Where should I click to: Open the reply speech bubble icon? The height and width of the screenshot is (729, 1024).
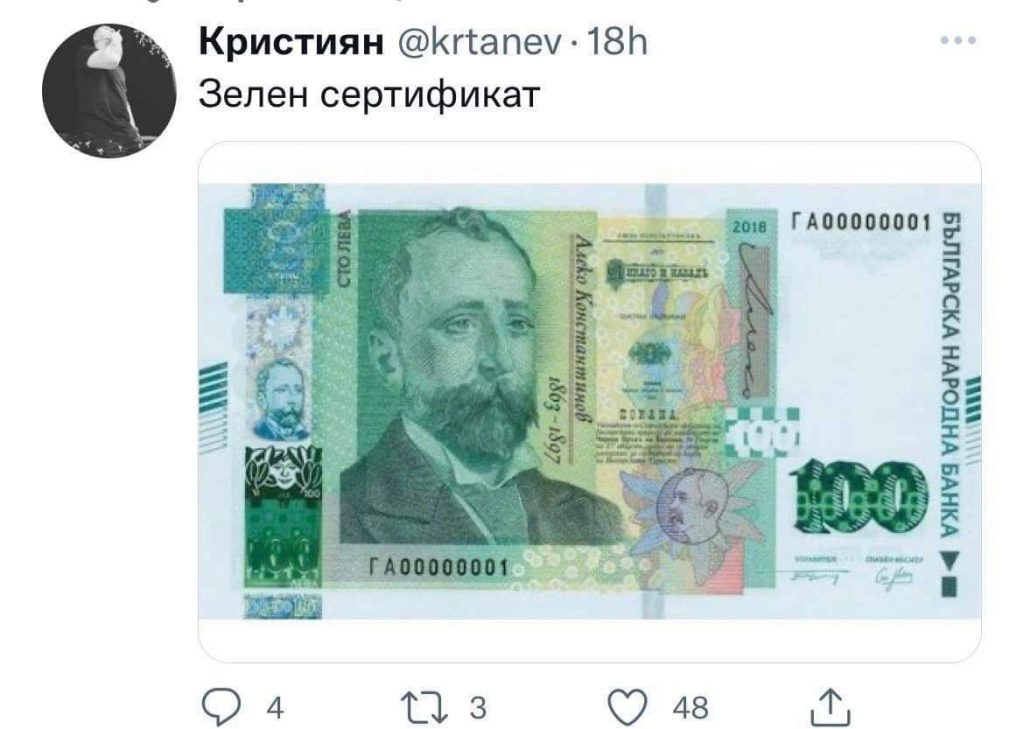point(223,707)
